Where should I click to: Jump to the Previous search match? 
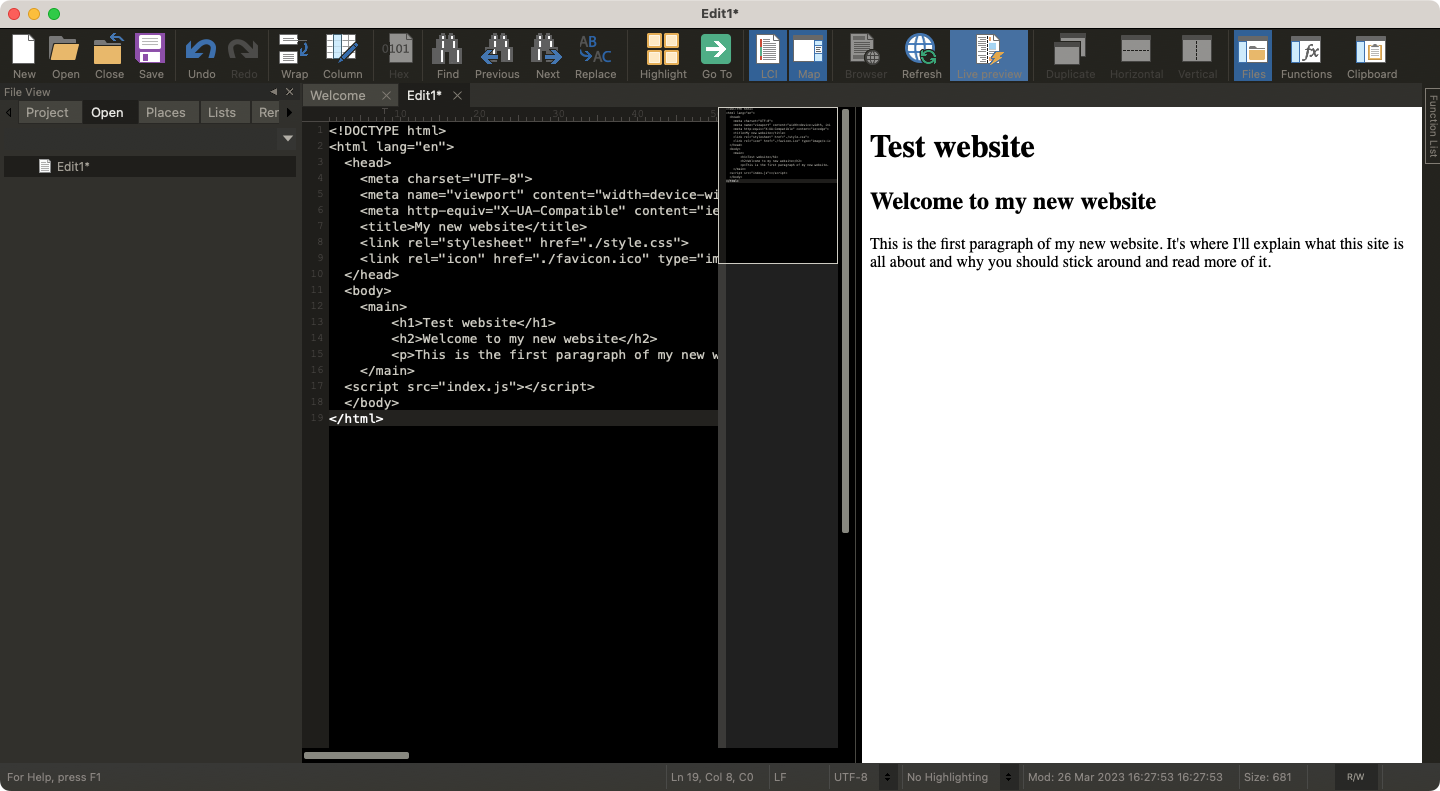click(x=497, y=56)
